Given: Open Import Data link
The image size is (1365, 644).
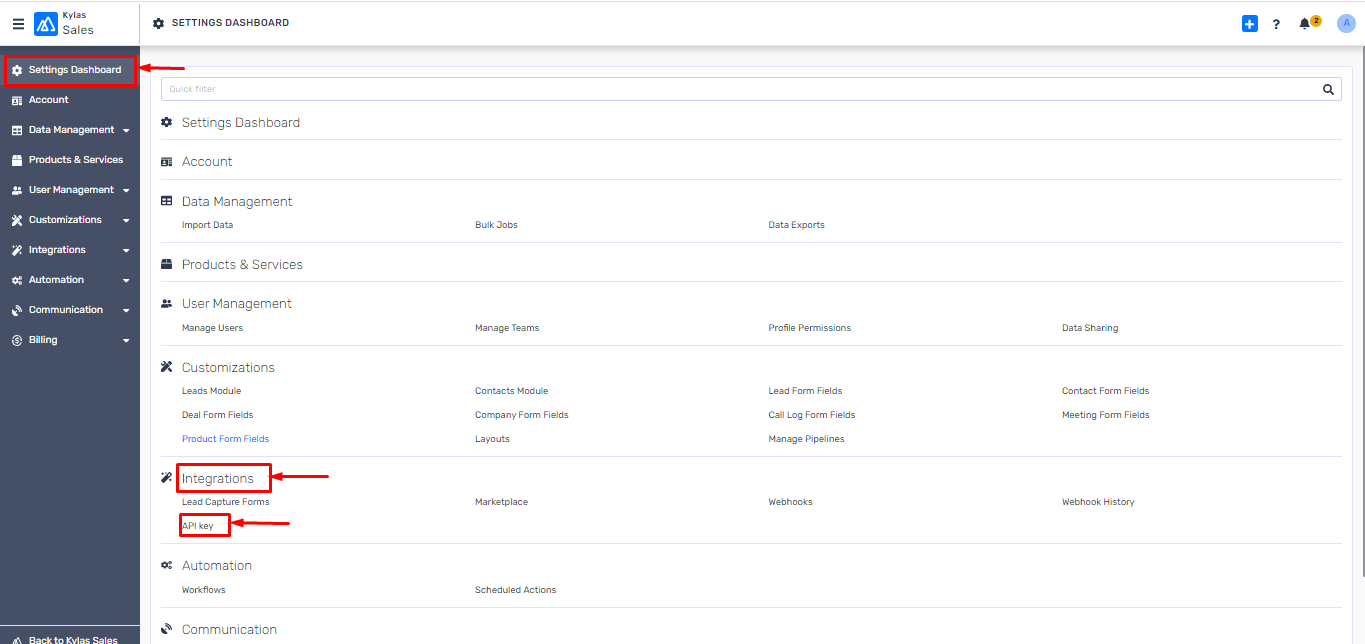Looking at the screenshot, I should (207, 225).
